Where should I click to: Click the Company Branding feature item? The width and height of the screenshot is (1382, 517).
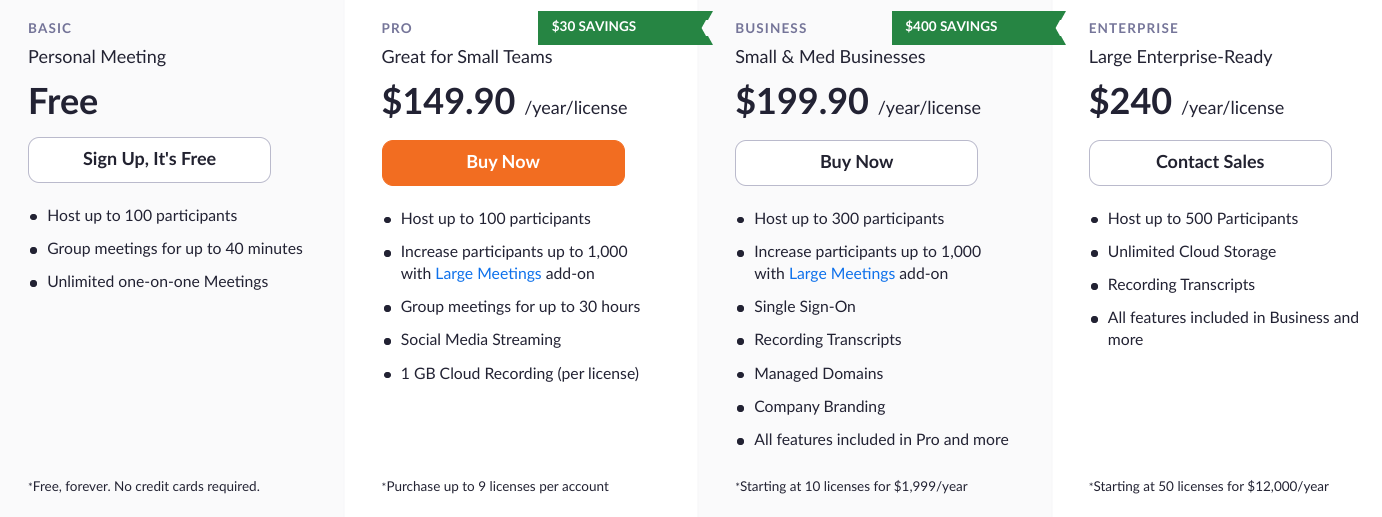pyautogui.click(x=820, y=407)
